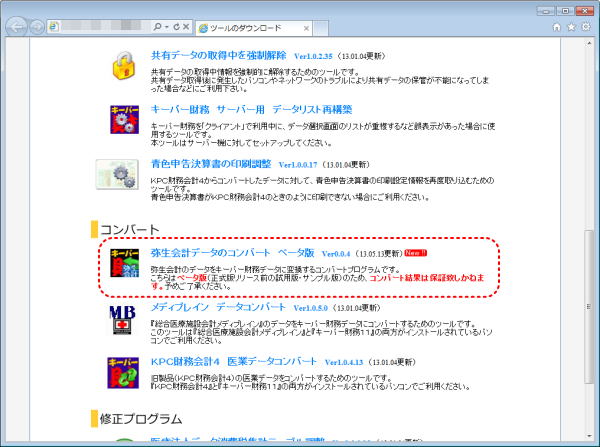Click the Stop (X) icon in address bar
This screenshot has height=447, width=600.
point(186,27)
